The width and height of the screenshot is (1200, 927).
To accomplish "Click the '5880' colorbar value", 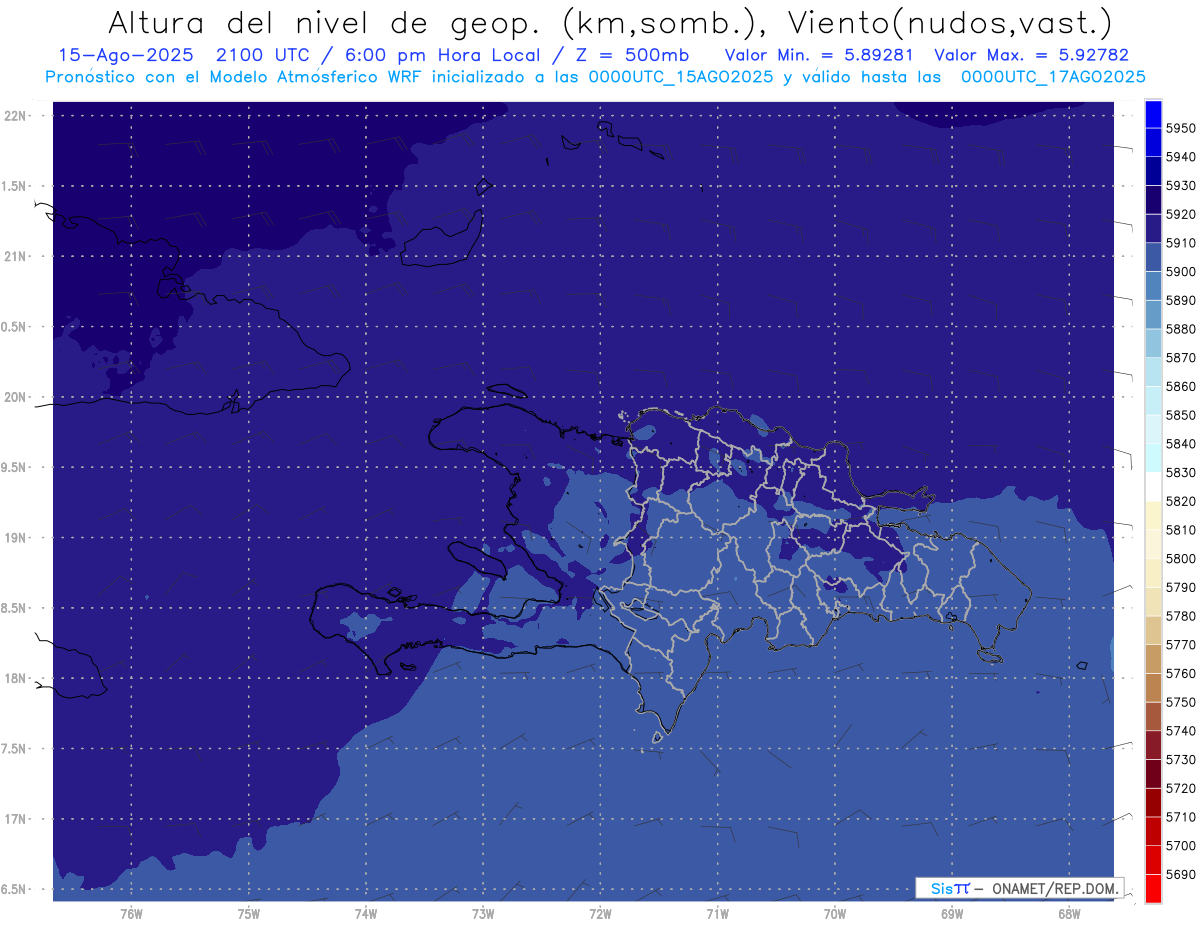I will 1180,329.
